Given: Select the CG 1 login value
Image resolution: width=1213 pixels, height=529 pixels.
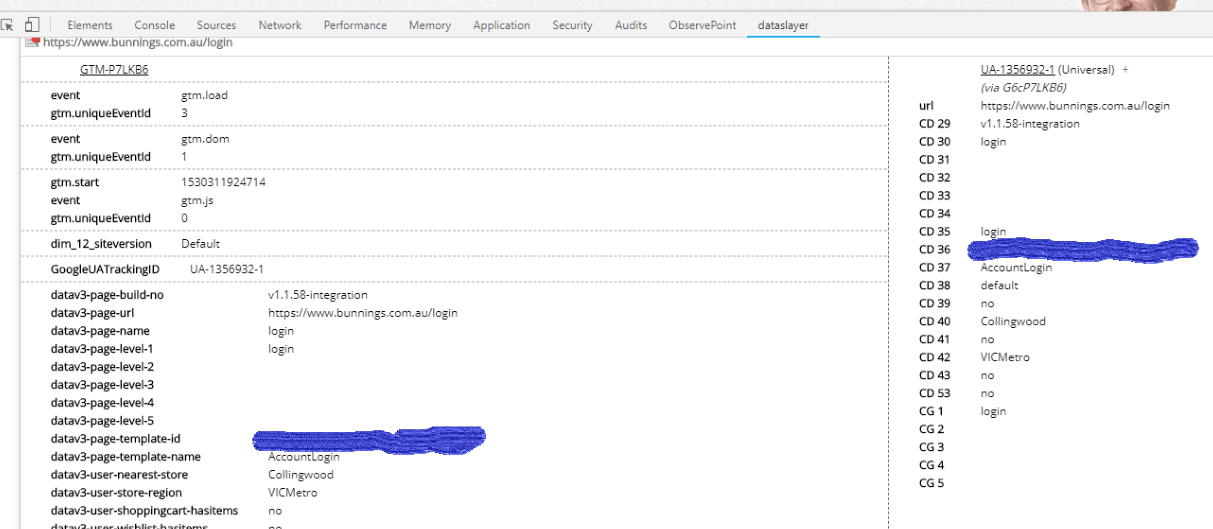Looking at the screenshot, I should tap(993, 412).
